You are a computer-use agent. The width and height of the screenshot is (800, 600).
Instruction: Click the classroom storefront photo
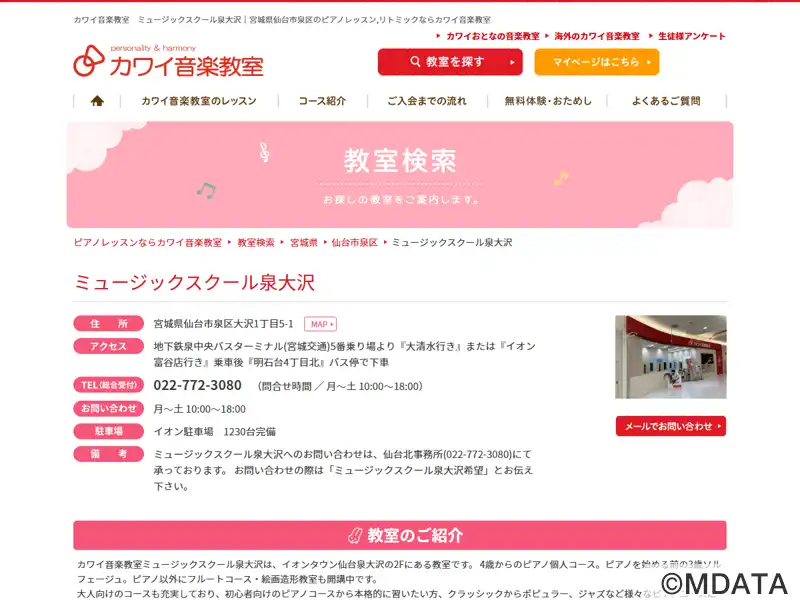coord(671,357)
